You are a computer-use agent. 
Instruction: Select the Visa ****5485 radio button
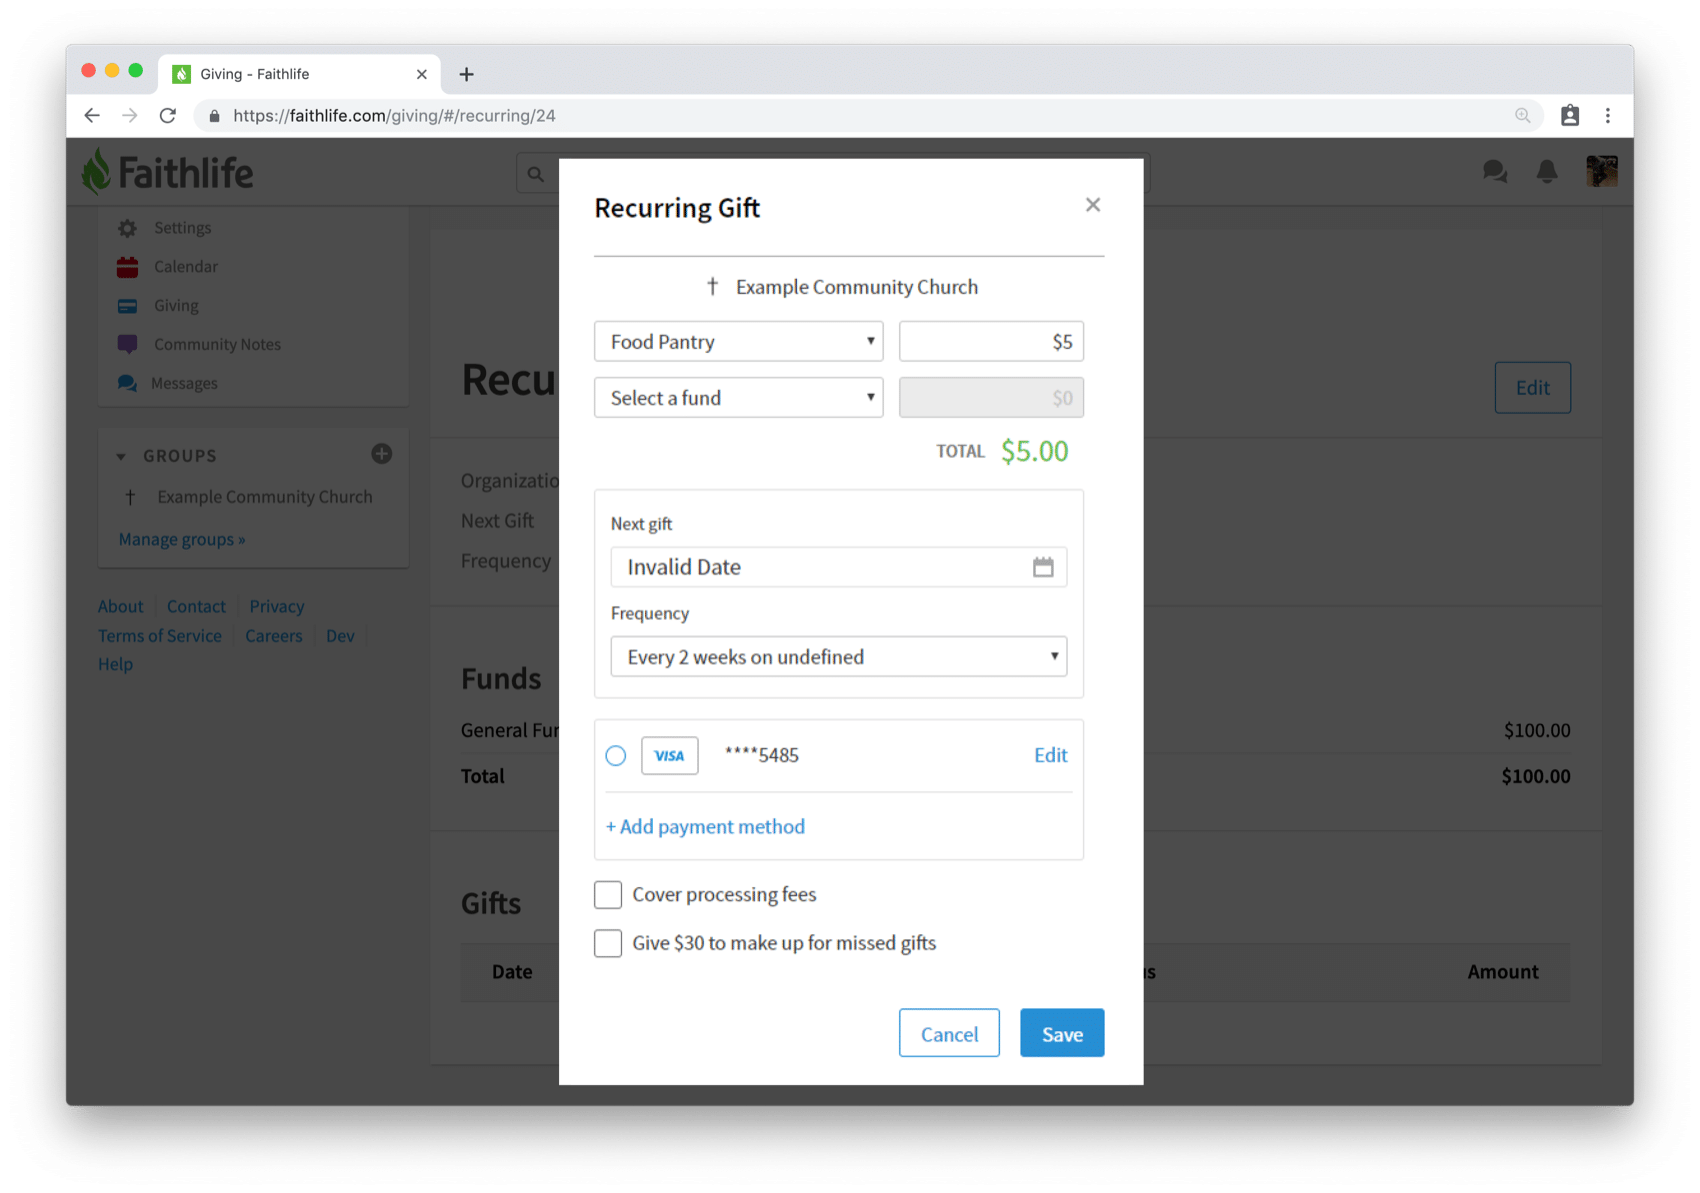(616, 756)
